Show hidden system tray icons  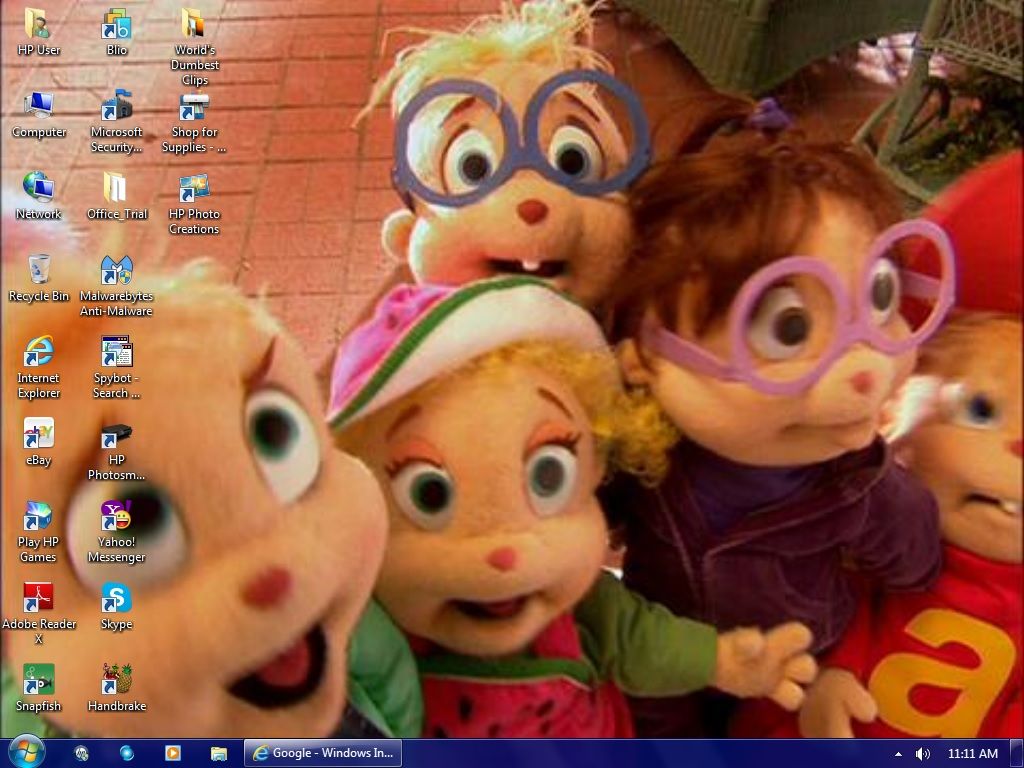point(899,754)
